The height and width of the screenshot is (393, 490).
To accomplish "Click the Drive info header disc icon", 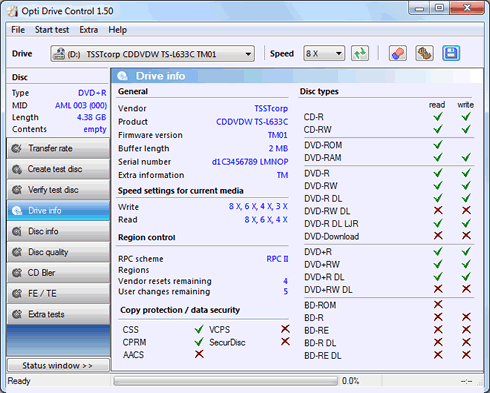I will [x=122, y=76].
